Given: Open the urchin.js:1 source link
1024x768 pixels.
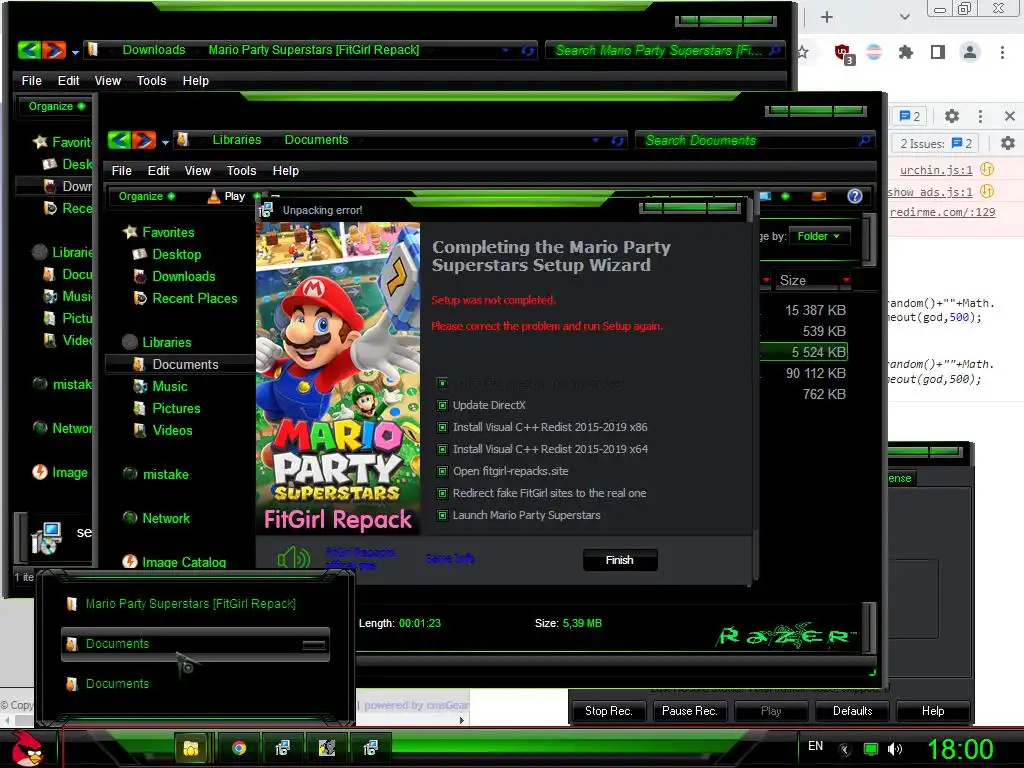Looking at the screenshot, I should pos(936,170).
